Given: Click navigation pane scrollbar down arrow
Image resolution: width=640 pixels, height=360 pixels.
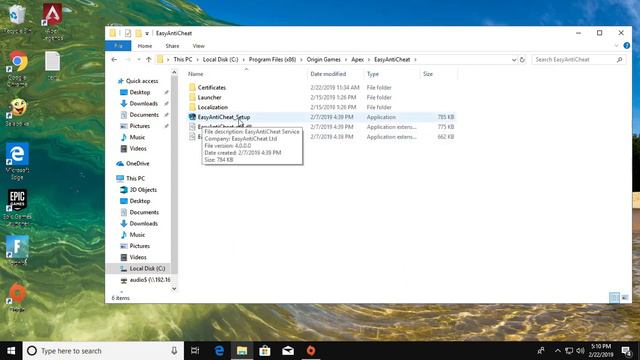Looking at the screenshot, I should pos(174,289).
